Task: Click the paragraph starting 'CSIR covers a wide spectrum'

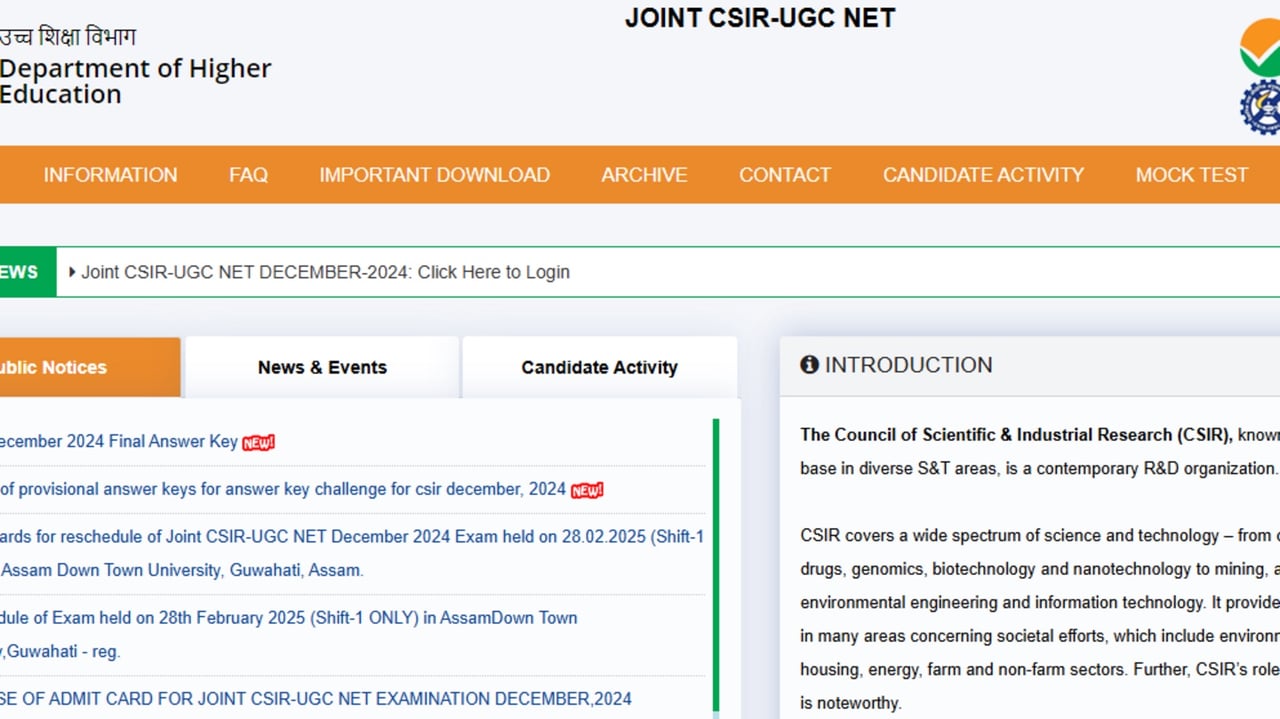Action: (1040, 619)
